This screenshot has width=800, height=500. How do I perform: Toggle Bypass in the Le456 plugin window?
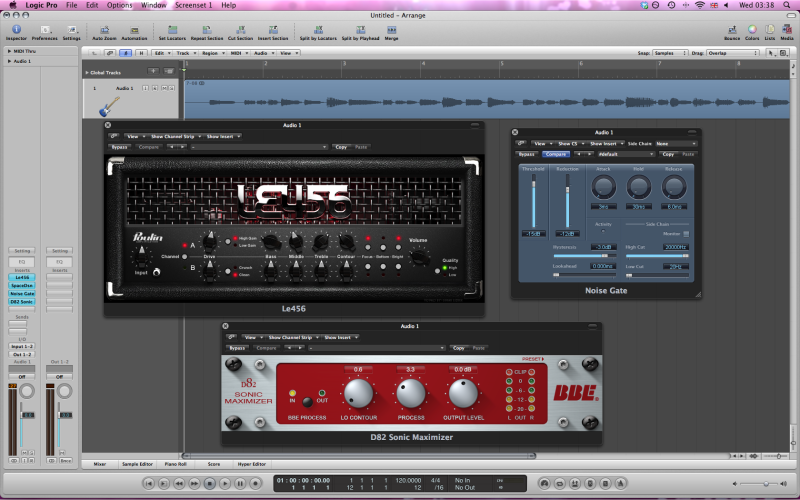pyautogui.click(x=119, y=147)
